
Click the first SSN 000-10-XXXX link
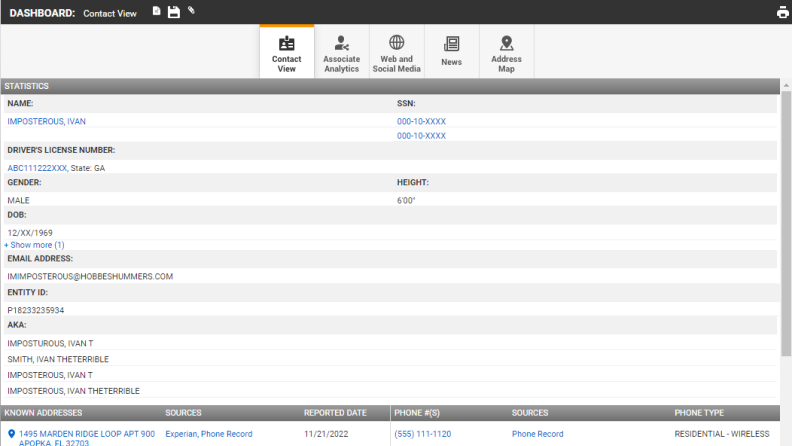click(x=421, y=121)
